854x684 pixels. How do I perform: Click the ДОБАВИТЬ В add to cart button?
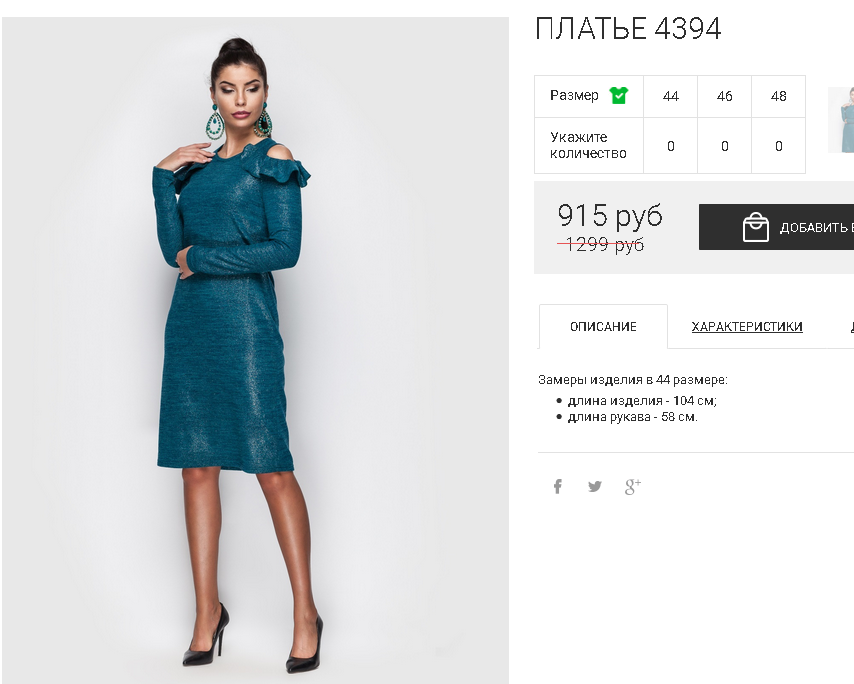pos(777,227)
